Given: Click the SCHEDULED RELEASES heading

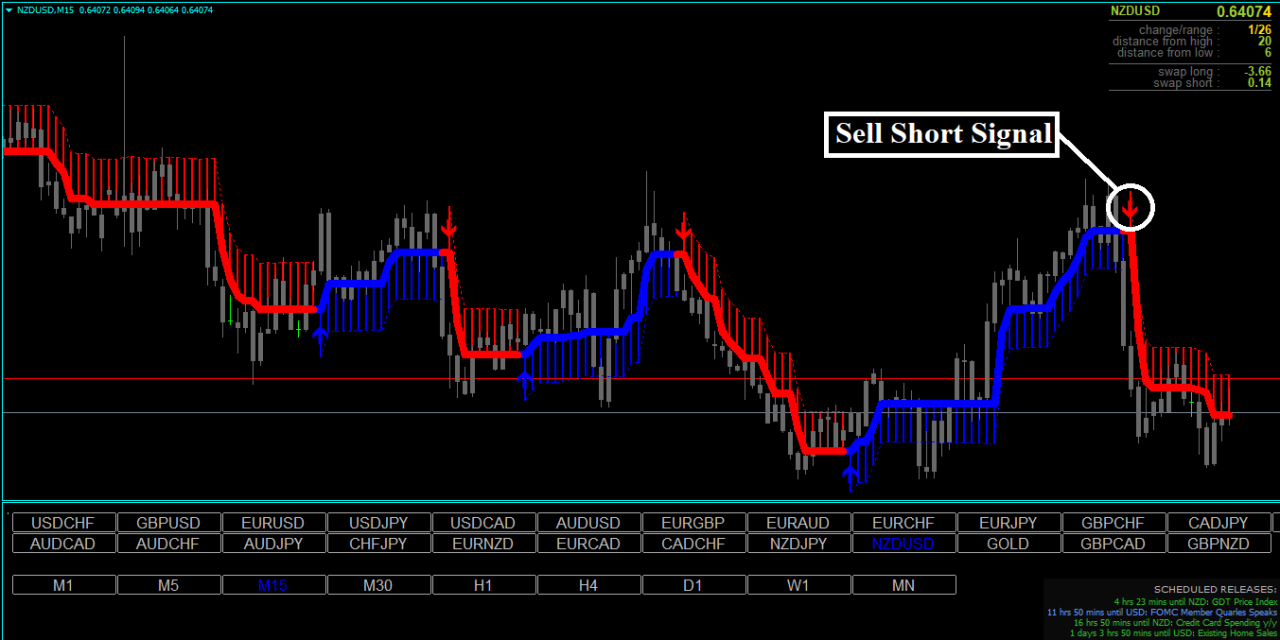Looking at the screenshot, I should click(x=1215, y=590).
